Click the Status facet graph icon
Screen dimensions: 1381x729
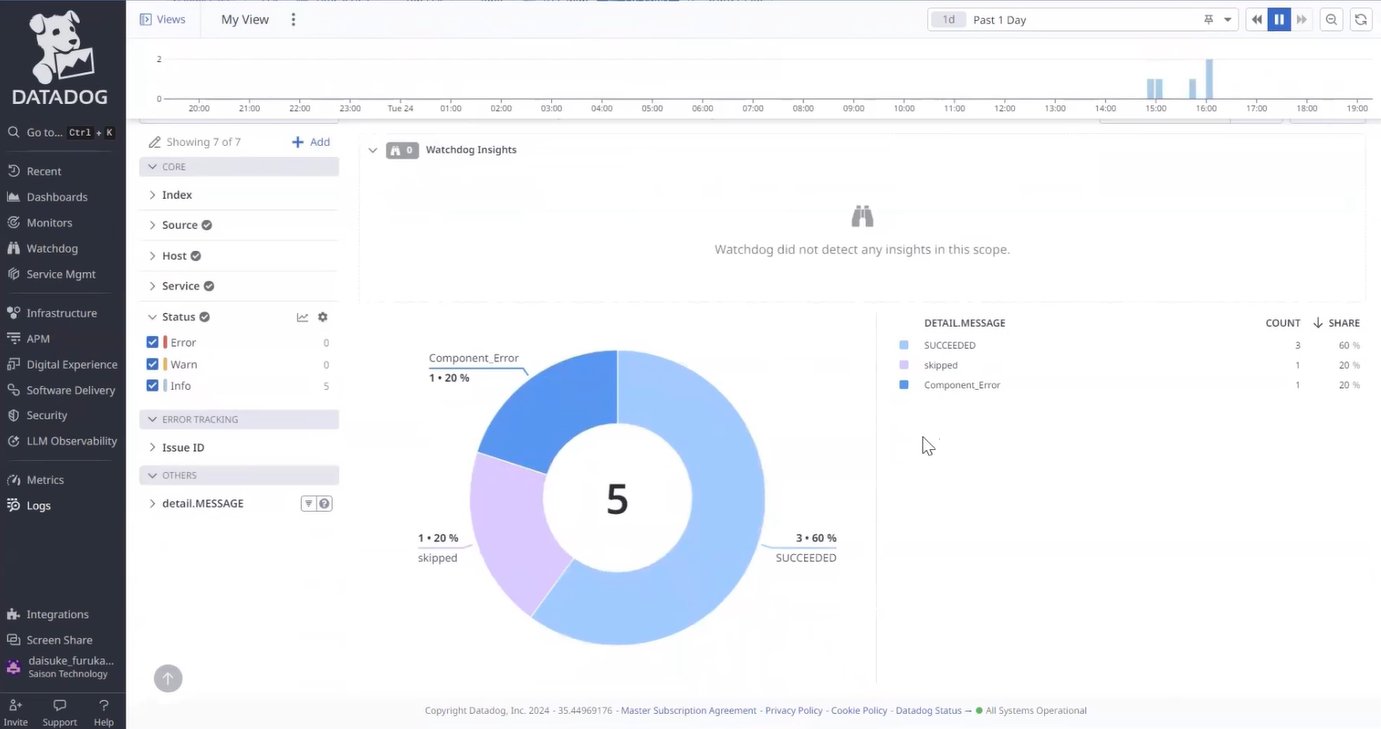click(302, 317)
